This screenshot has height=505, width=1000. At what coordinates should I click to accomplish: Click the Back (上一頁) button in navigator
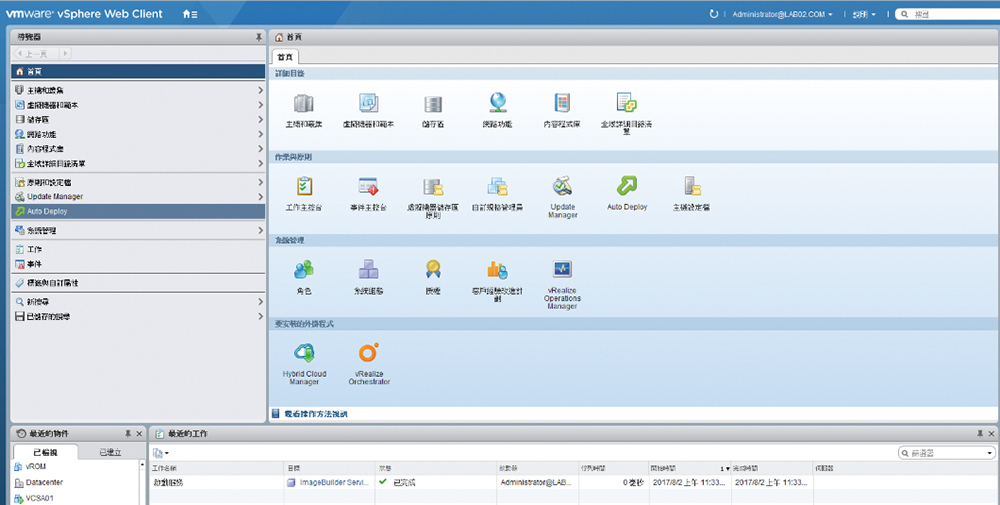[x=36, y=54]
